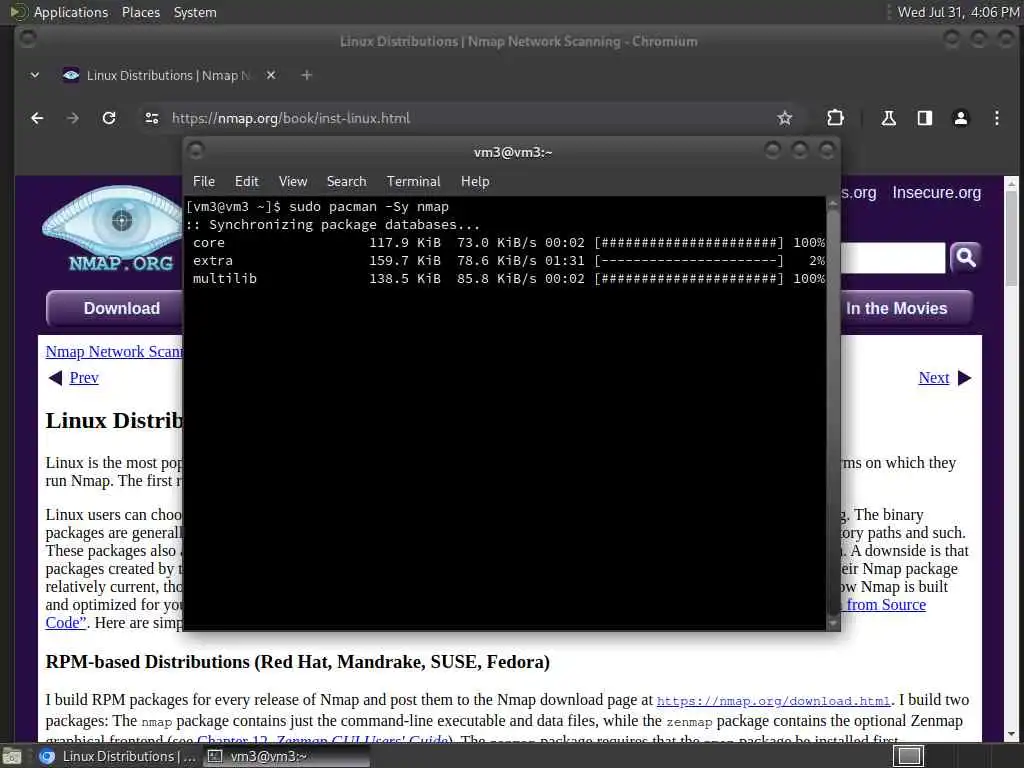Click the site search magnifier button
The image size is (1024, 768).
[x=965, y=257]
